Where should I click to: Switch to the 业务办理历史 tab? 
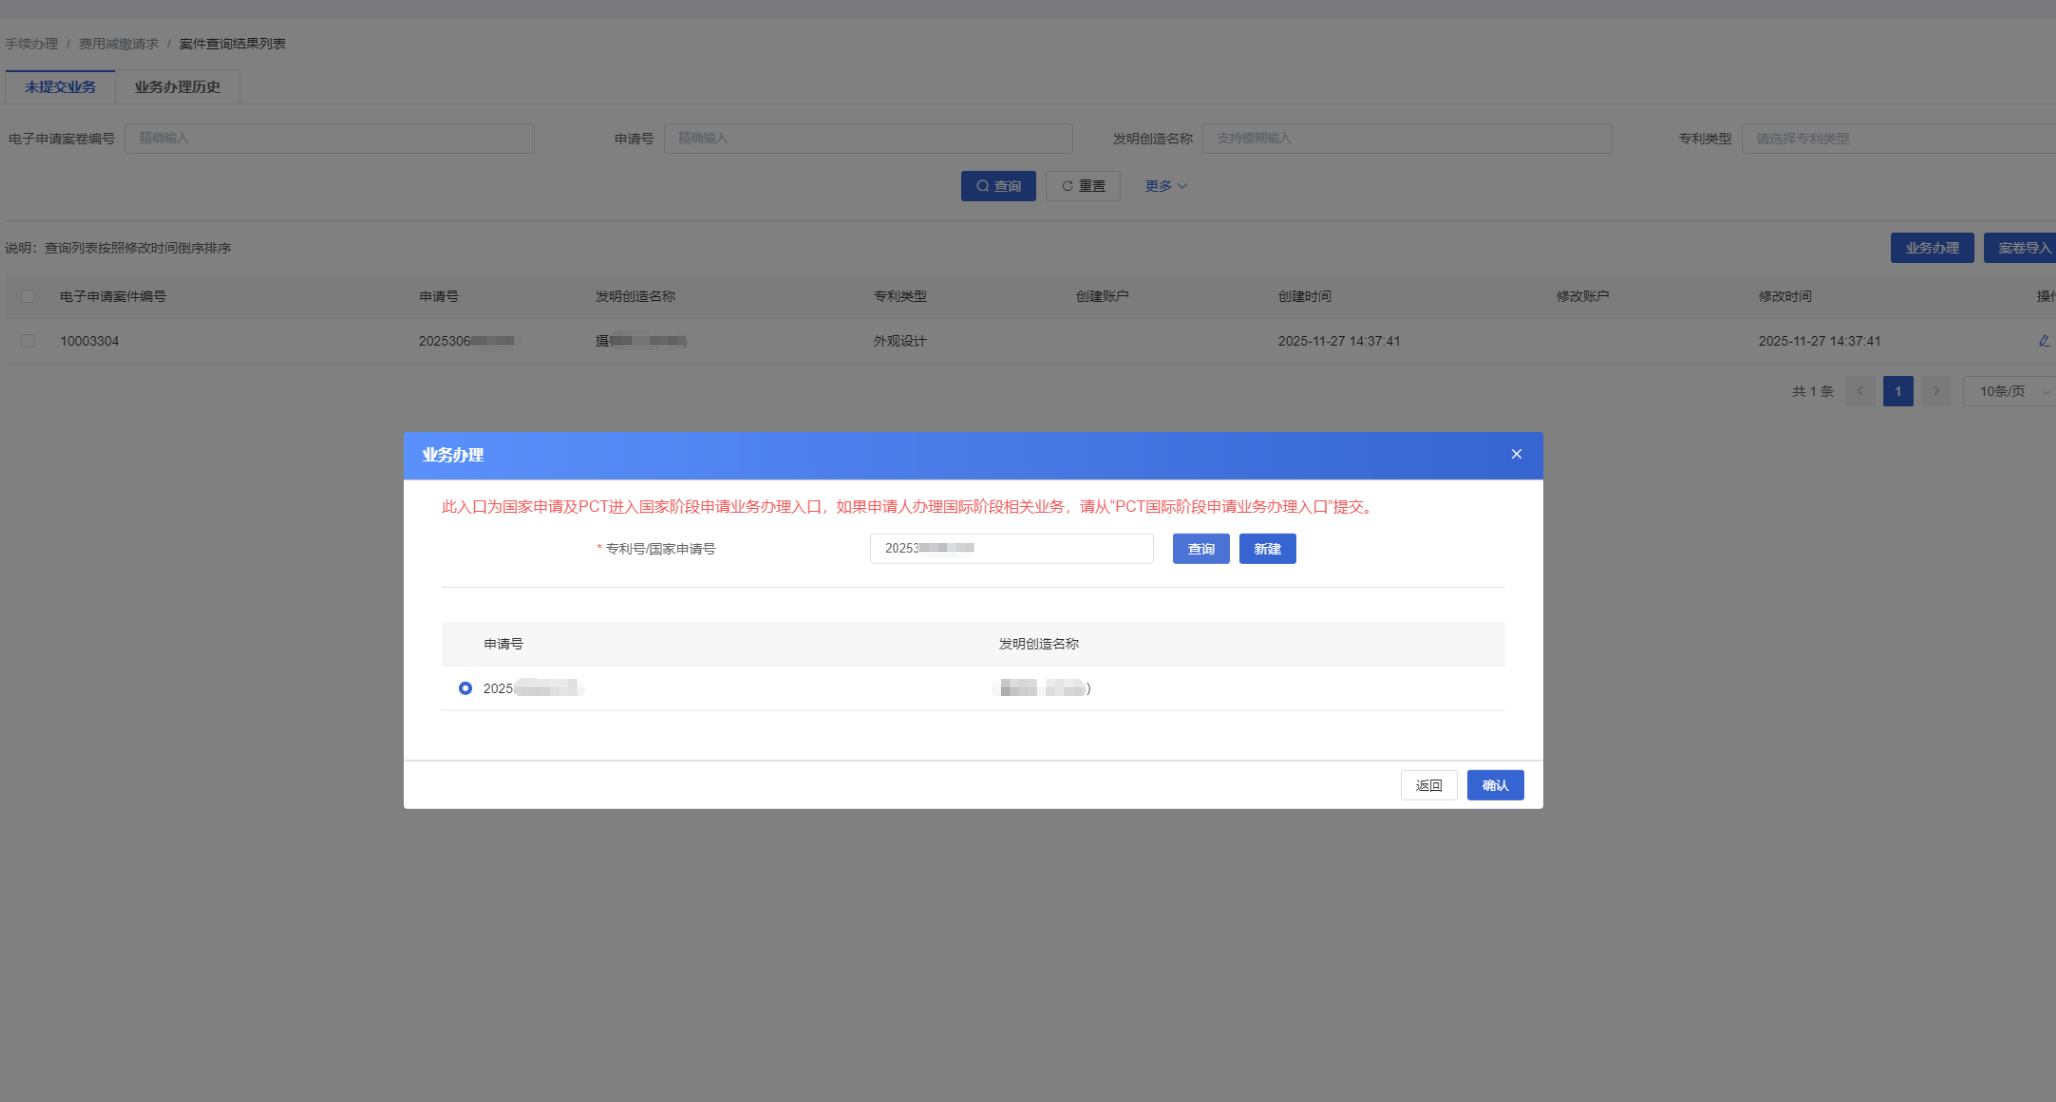(x=177, y=87)
